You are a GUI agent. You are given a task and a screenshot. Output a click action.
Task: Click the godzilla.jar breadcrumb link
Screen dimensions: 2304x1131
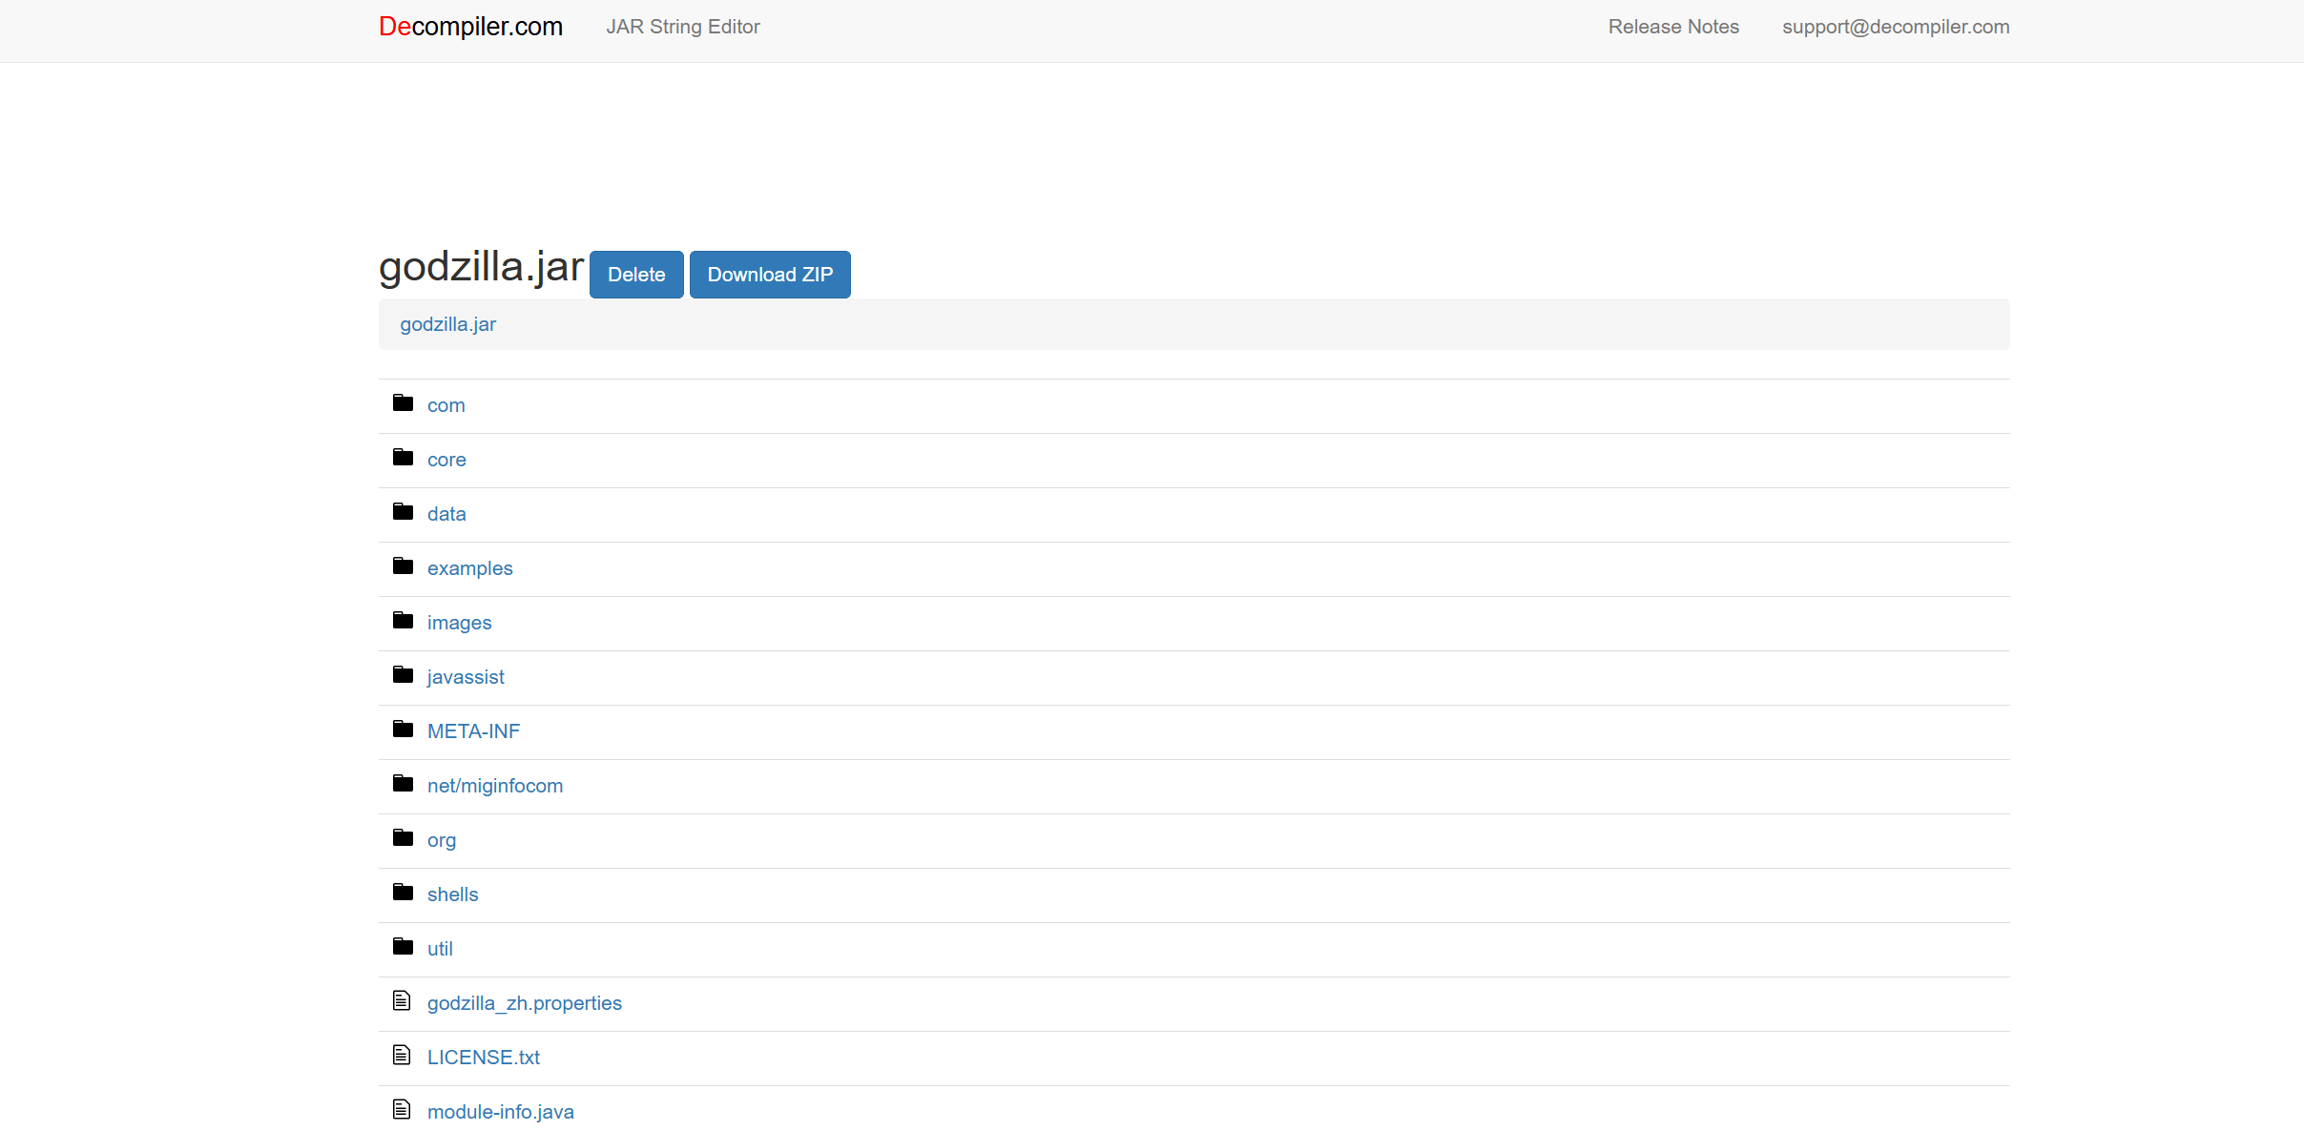(x=447, y=324)
